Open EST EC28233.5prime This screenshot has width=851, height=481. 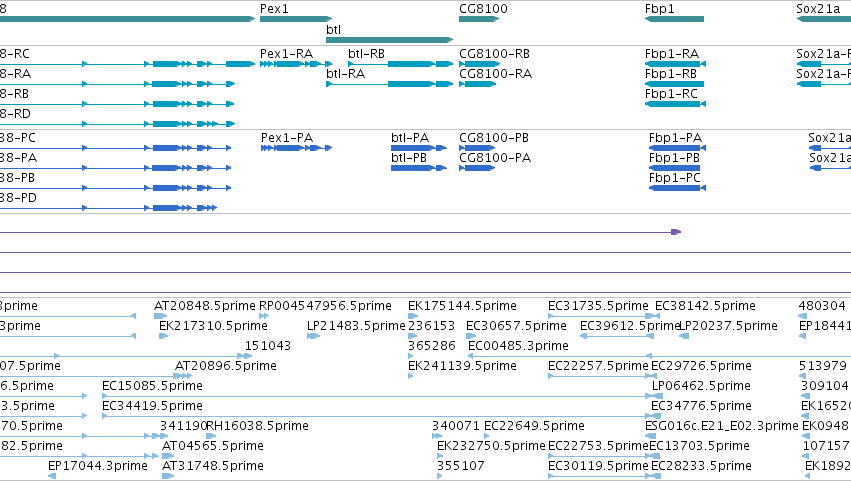(x=701, y=466)
